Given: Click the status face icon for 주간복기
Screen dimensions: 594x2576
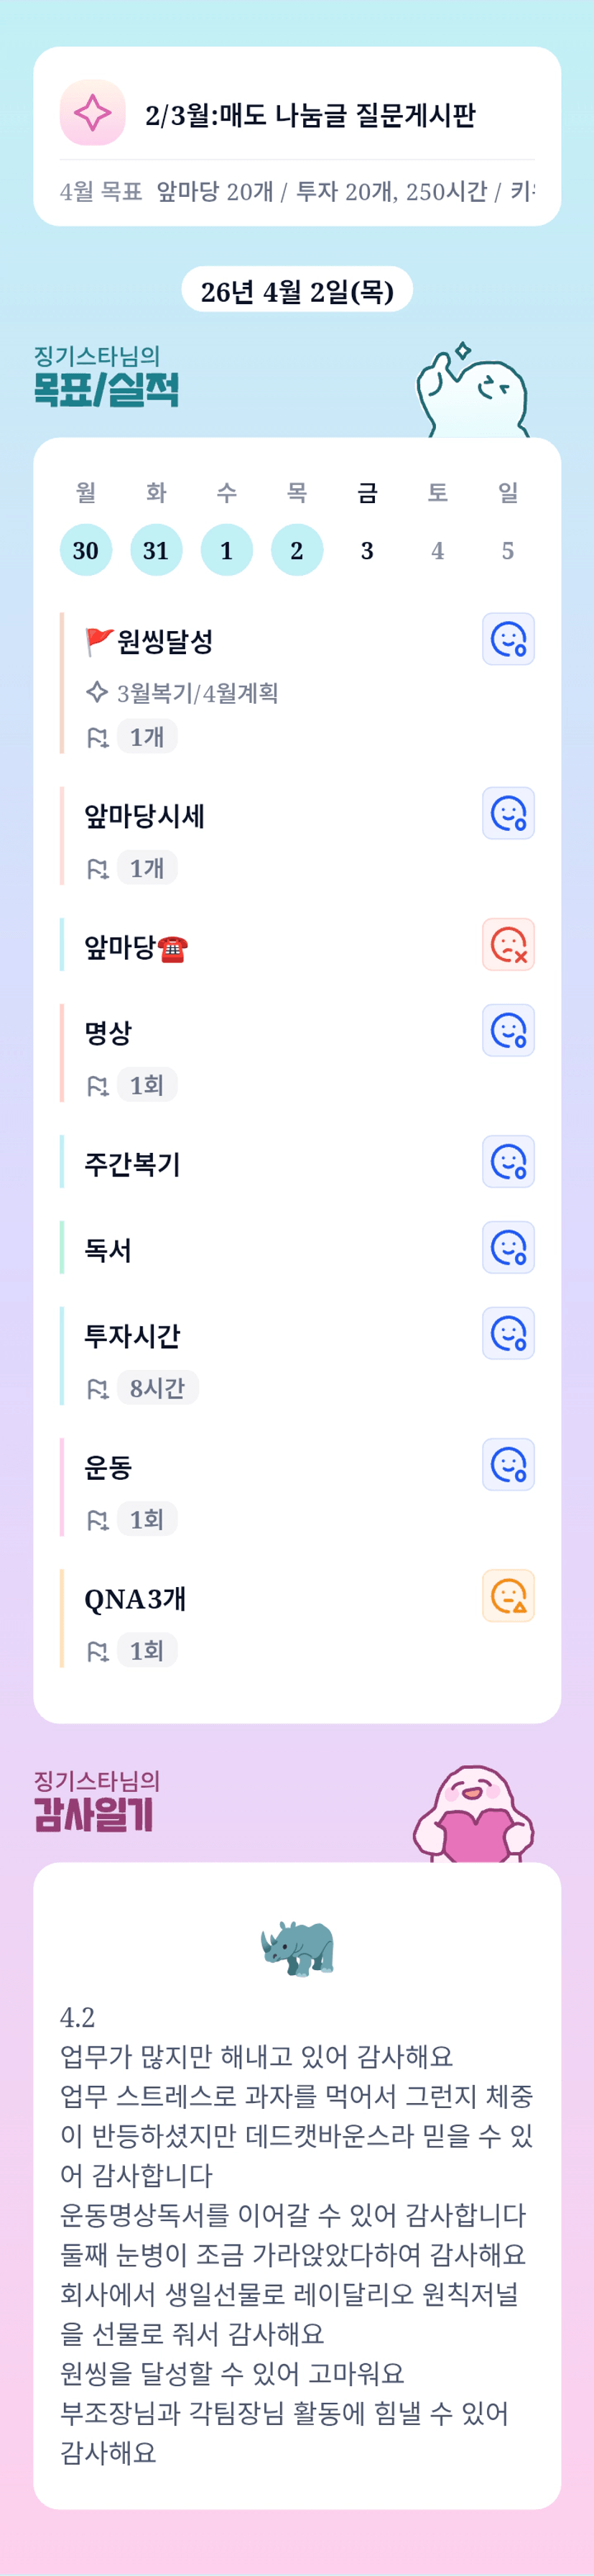Looking at the screenshot, I should point(508,1161).
